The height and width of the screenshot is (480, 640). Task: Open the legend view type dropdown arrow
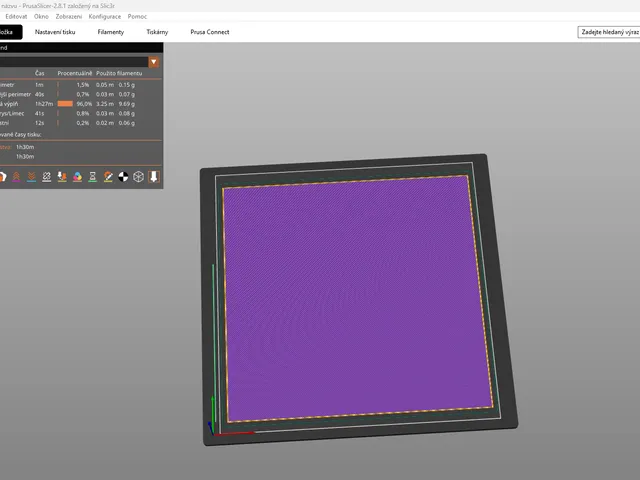coord(153,62)
